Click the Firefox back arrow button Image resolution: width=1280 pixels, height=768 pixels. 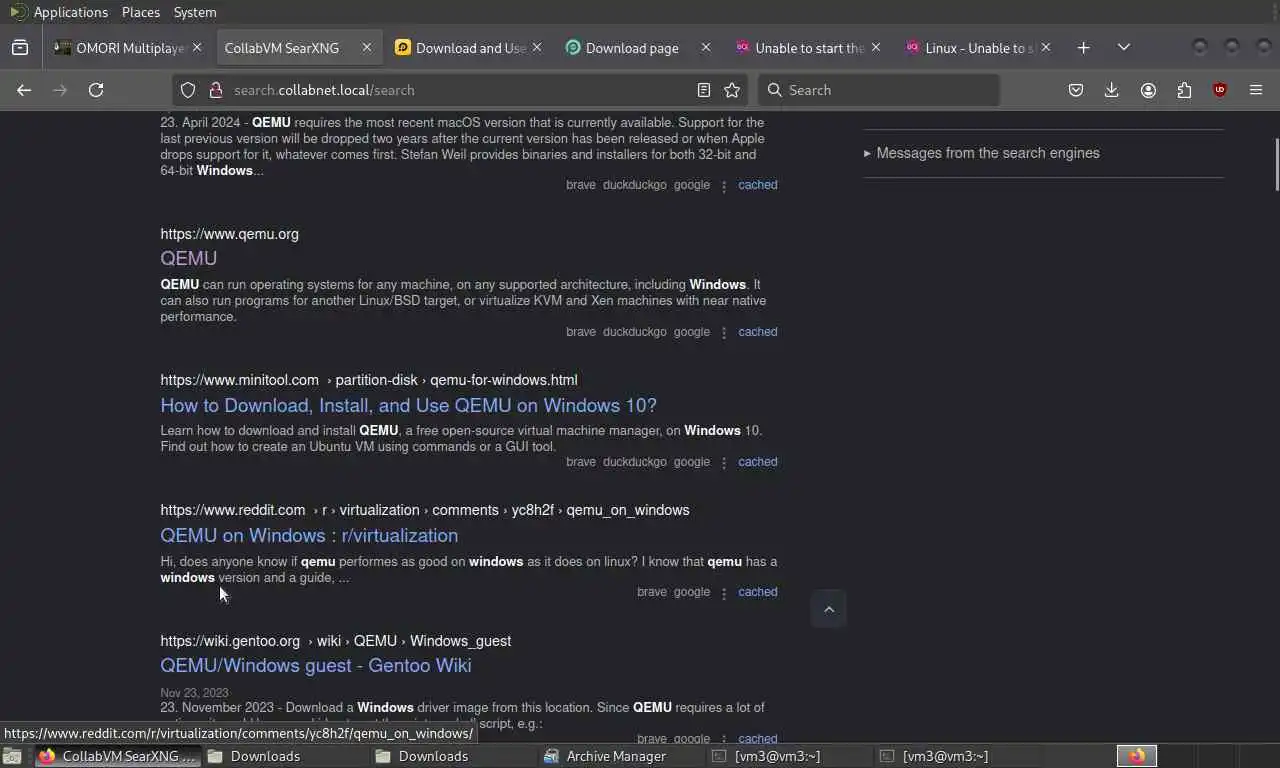(x=24, y=90)
